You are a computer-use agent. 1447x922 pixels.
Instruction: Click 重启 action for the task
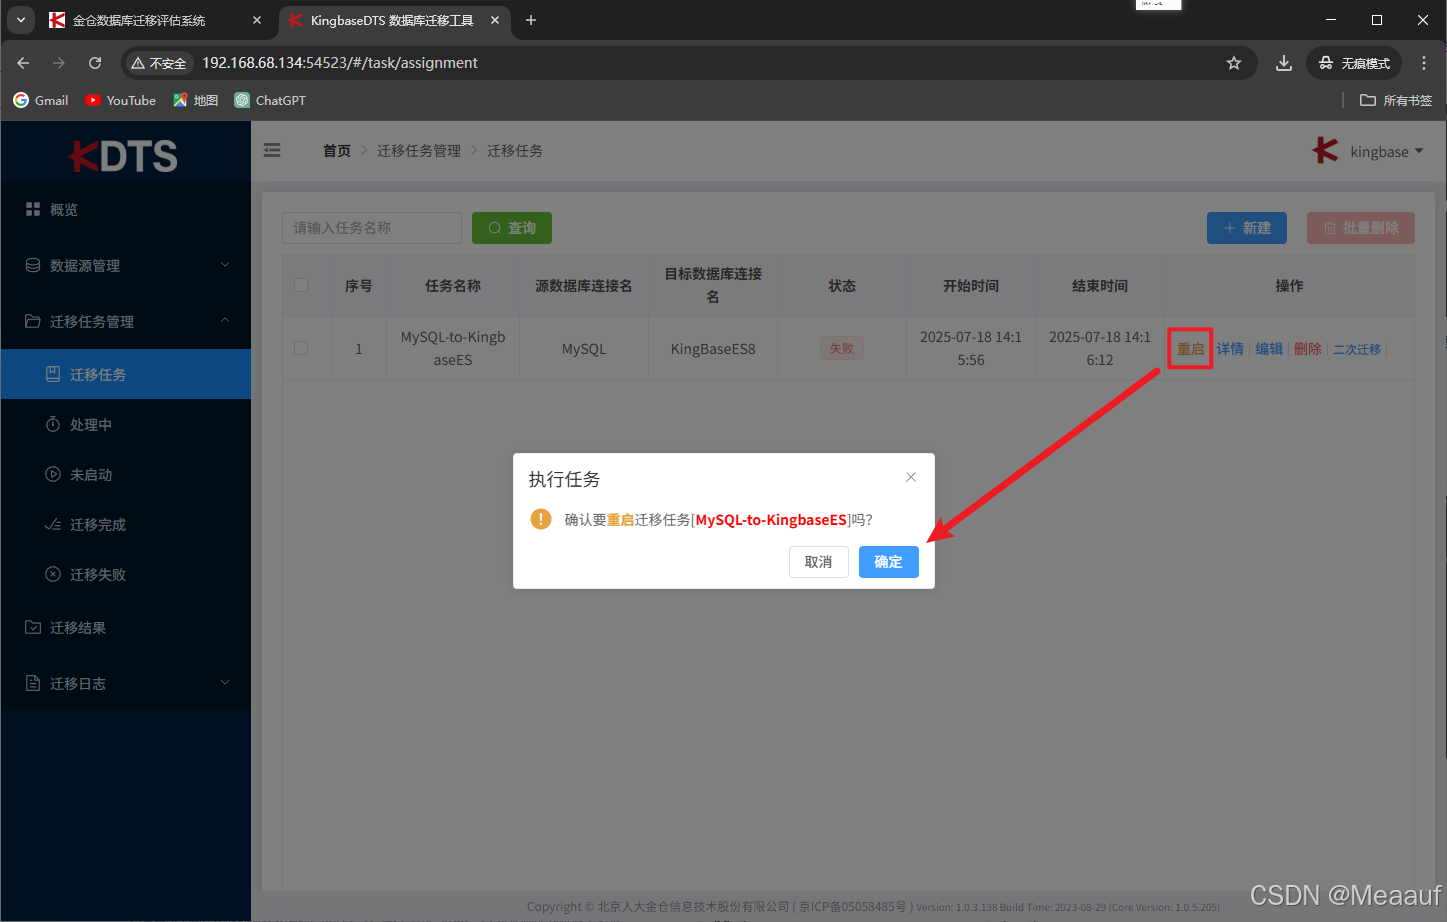pyautogui.click(x=1190, y=349)
